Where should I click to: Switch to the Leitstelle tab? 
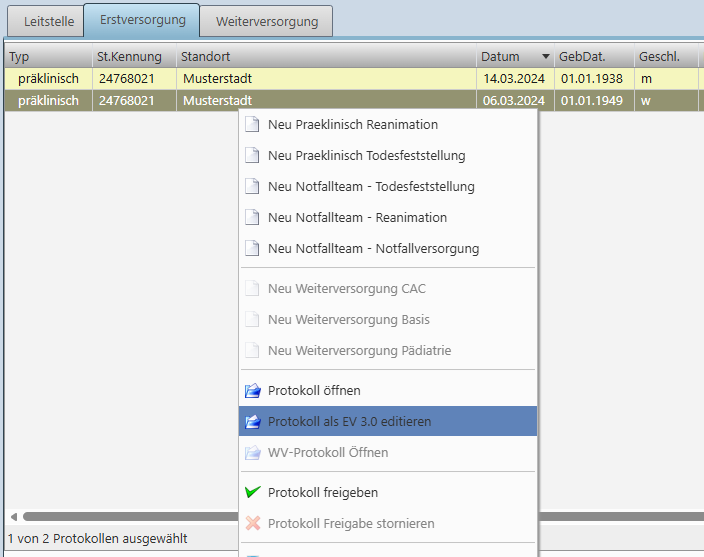(x=48, y=21)
